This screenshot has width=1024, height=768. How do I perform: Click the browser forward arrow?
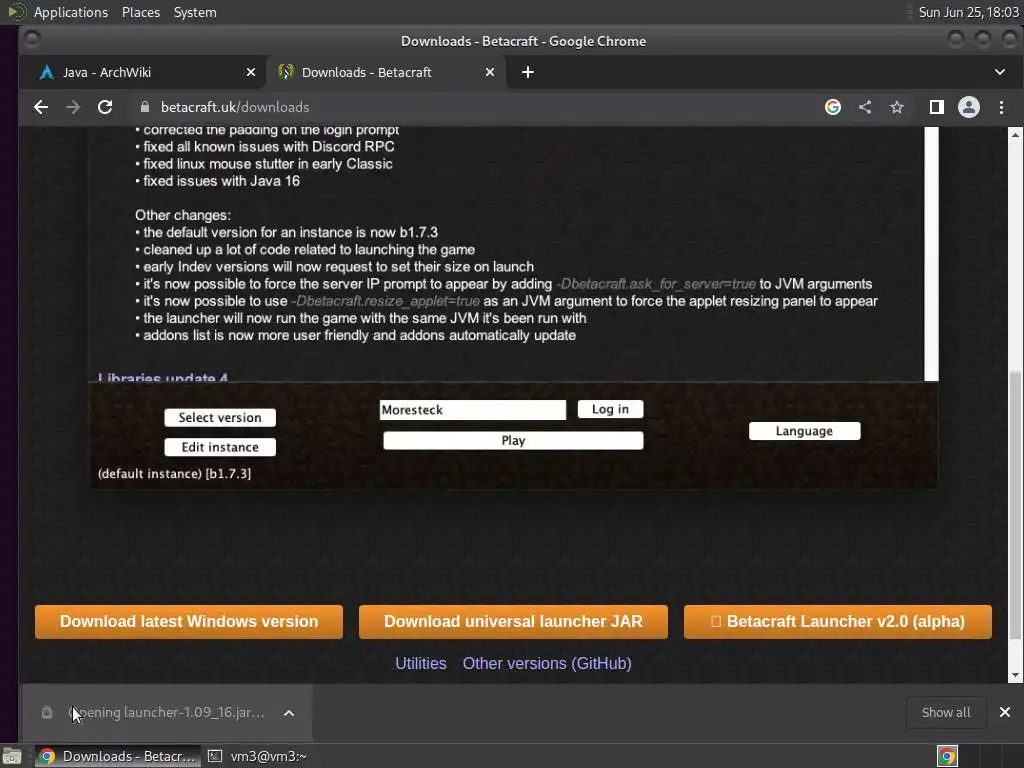tap(72, 107)
